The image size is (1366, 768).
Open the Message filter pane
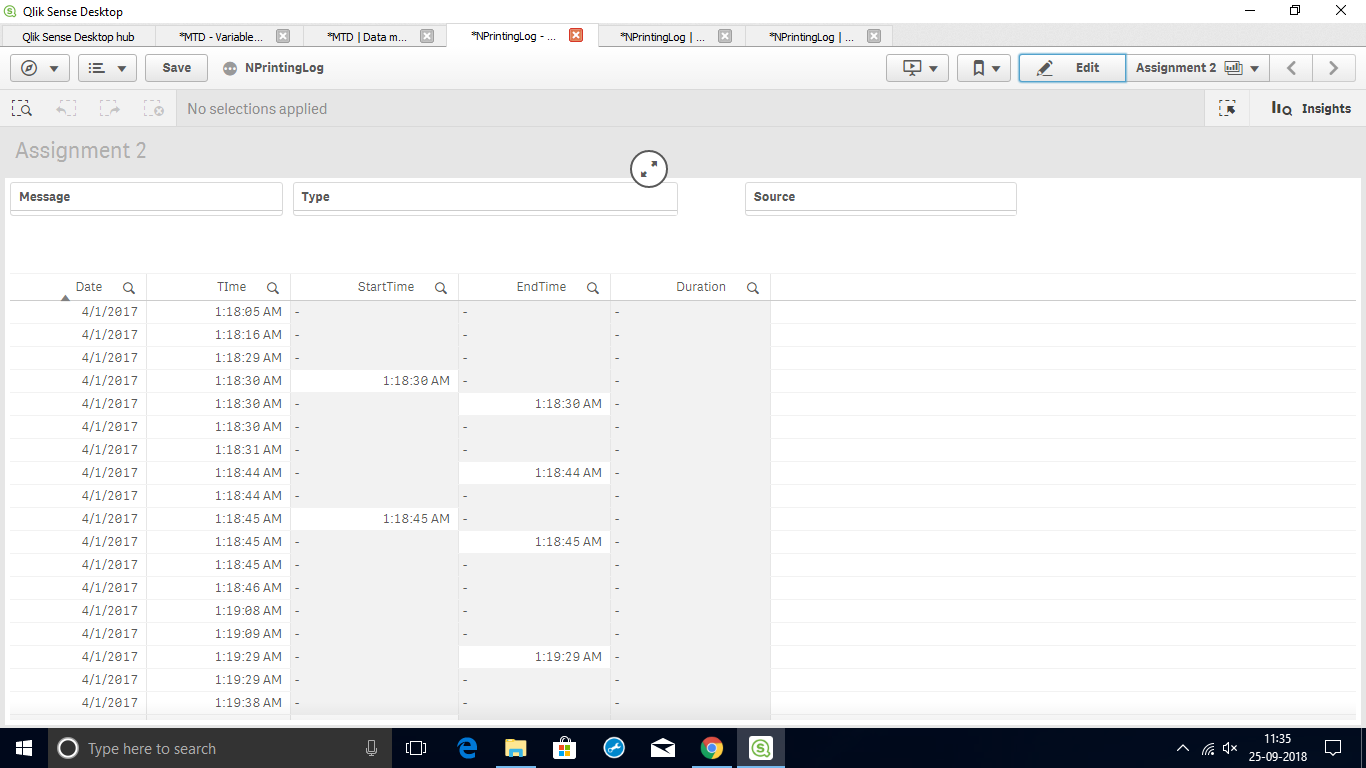147,197
